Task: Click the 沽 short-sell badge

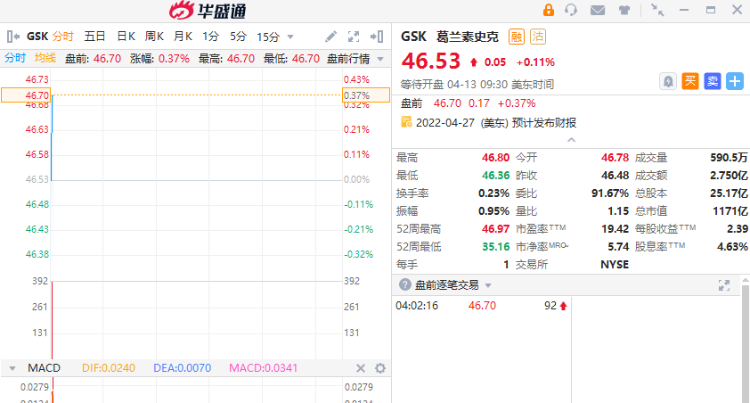Action: (x=538, y=37)
